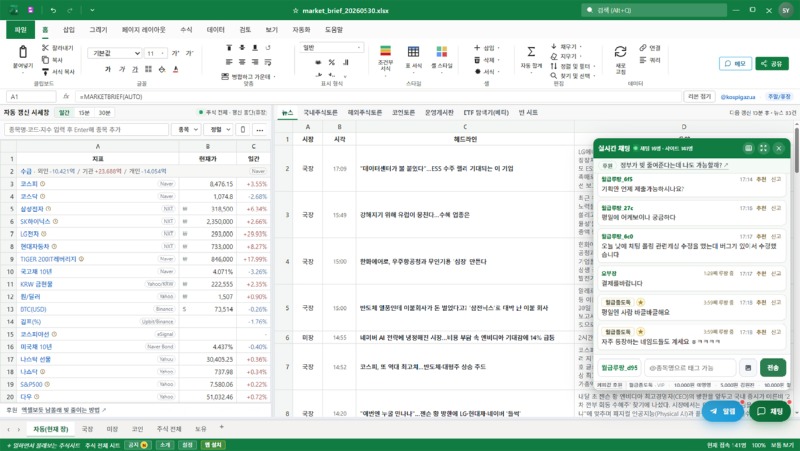
Task: Switch to the 수식 ribbon tab
Action: 186,30
